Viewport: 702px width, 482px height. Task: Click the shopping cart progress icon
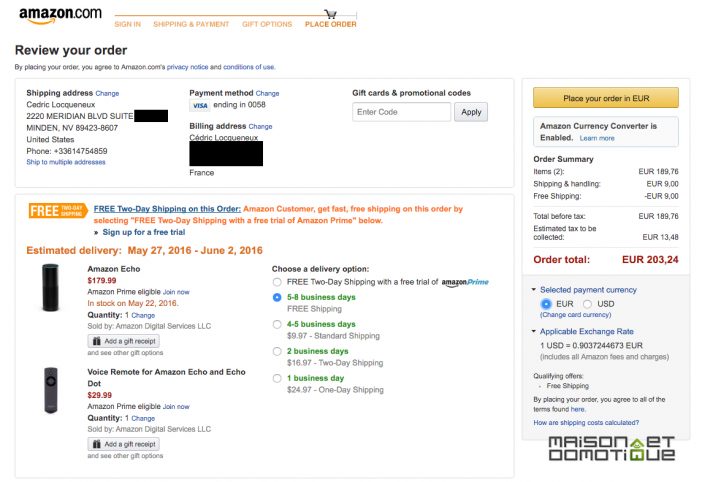[330, 14]
